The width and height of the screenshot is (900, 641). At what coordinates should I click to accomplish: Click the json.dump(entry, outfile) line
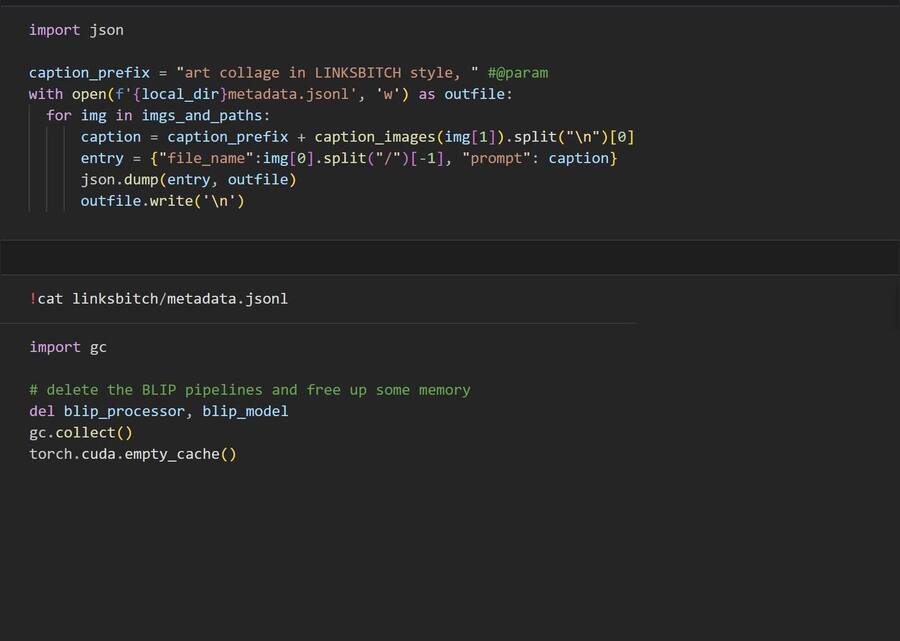coord(188,180)
